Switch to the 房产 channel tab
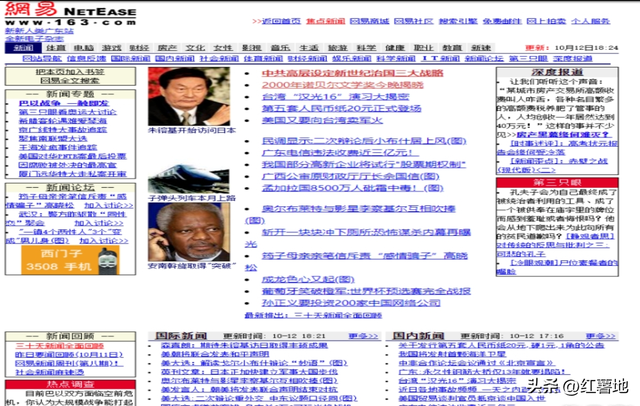This screenshot has height=406, width=640. (167, 48)
